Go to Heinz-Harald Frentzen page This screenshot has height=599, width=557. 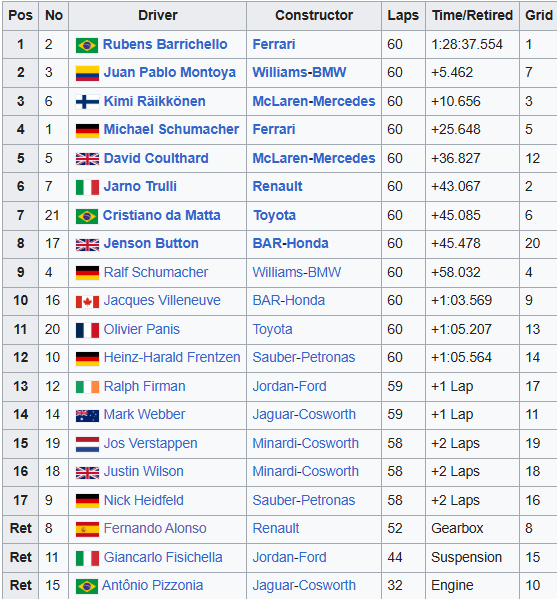[x=172, y=358]
